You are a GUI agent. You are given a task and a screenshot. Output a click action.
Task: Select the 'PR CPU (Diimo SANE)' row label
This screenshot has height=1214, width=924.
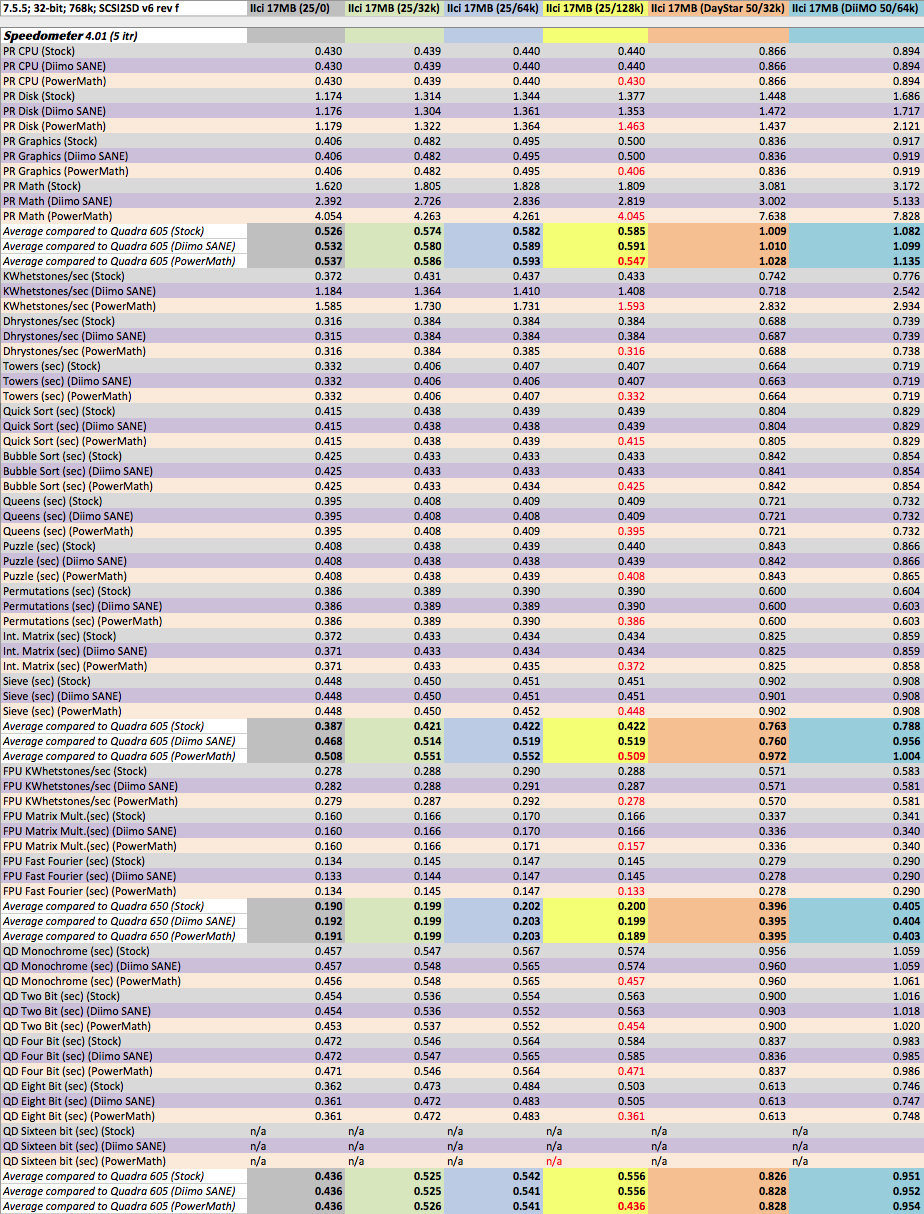pos(53,65)
